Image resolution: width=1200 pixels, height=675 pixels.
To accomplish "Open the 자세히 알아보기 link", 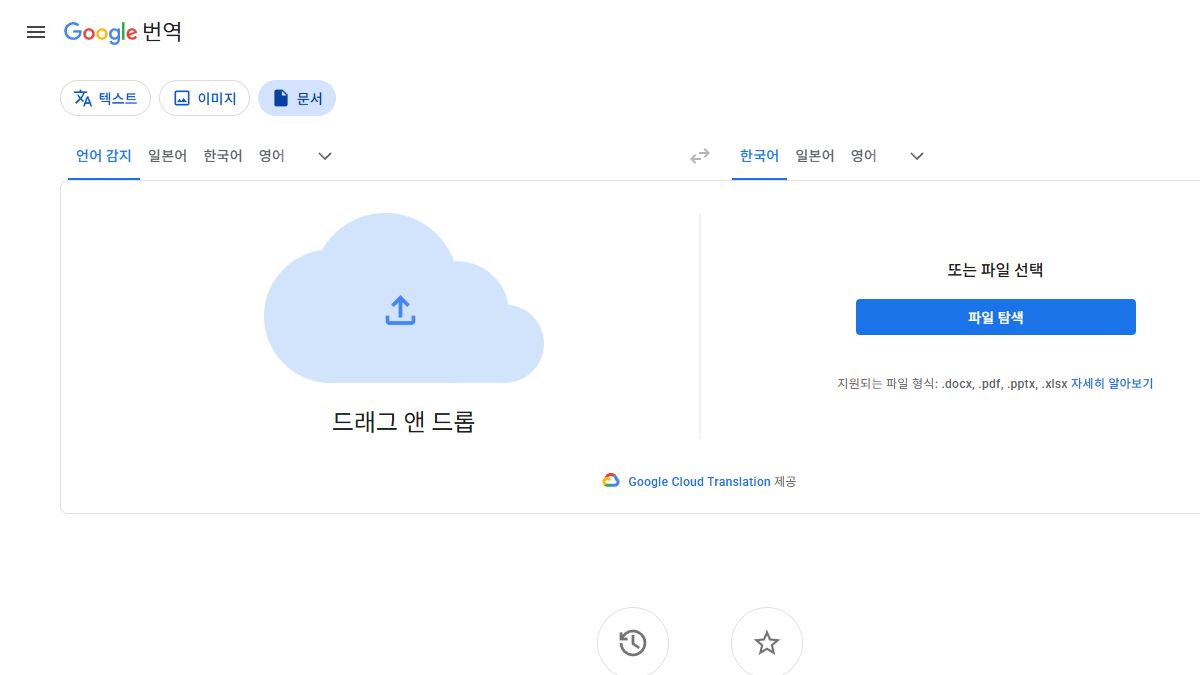I will [x=1112, y=384].
